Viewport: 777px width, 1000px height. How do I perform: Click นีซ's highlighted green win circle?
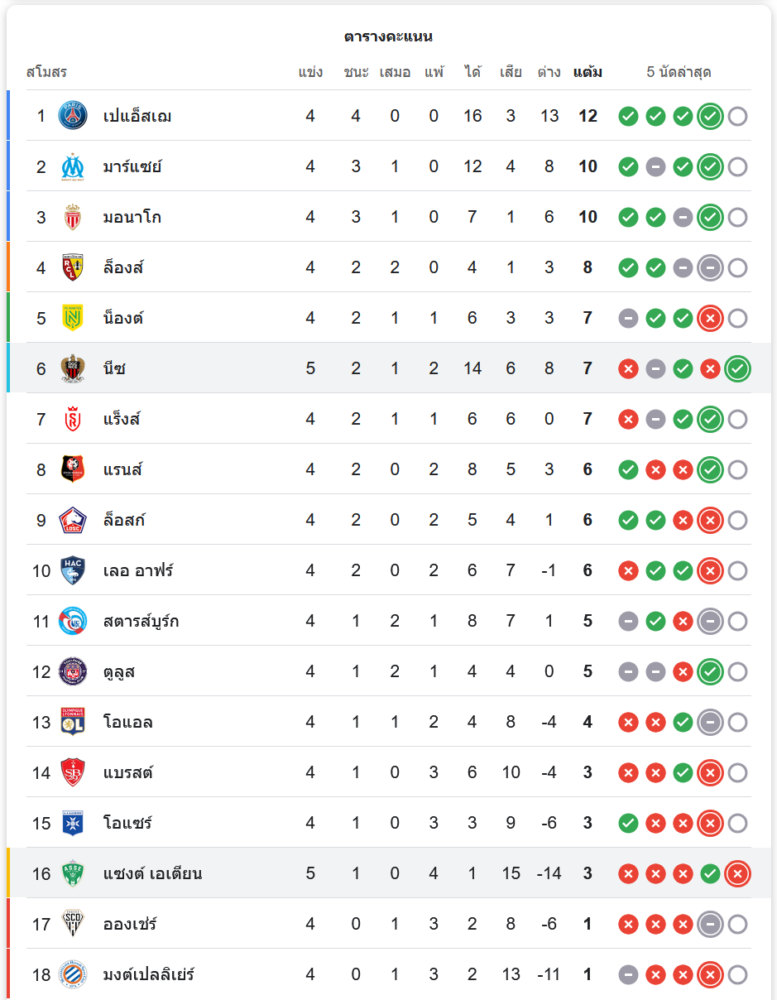(x=737, y=369)
